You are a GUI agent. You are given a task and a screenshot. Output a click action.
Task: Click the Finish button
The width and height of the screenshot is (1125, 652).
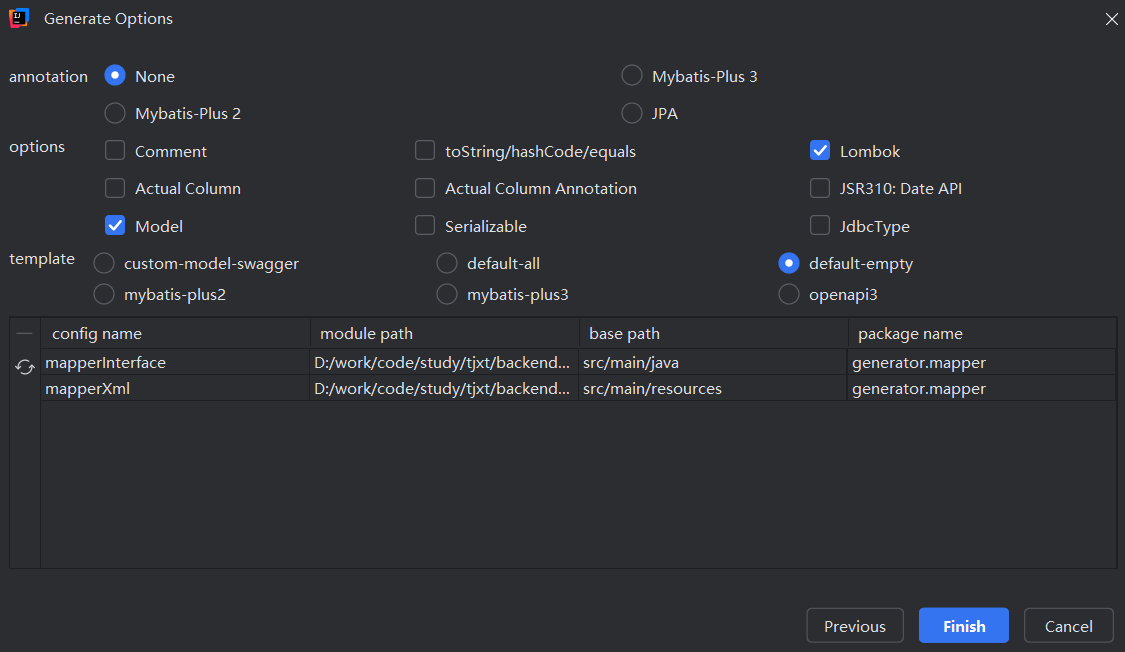pyautogui.click(x=964, y=625)
